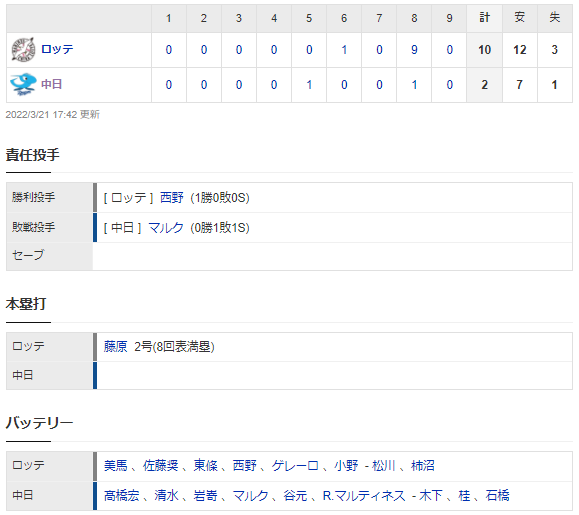The height and width of the screenshot is (515, 579).
Task: Select losing pitcher マルク in 責任投手
Action: [x=166, y=227]
